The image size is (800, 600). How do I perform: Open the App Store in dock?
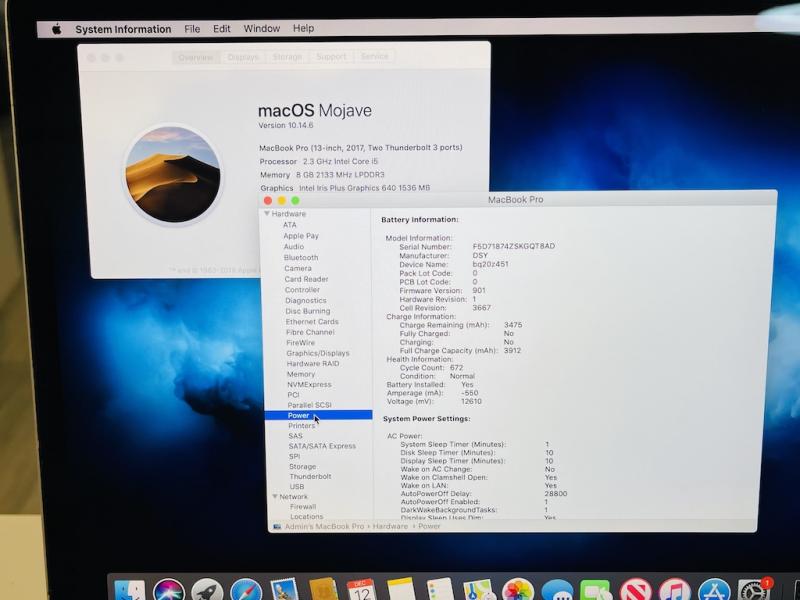(713, 590)
